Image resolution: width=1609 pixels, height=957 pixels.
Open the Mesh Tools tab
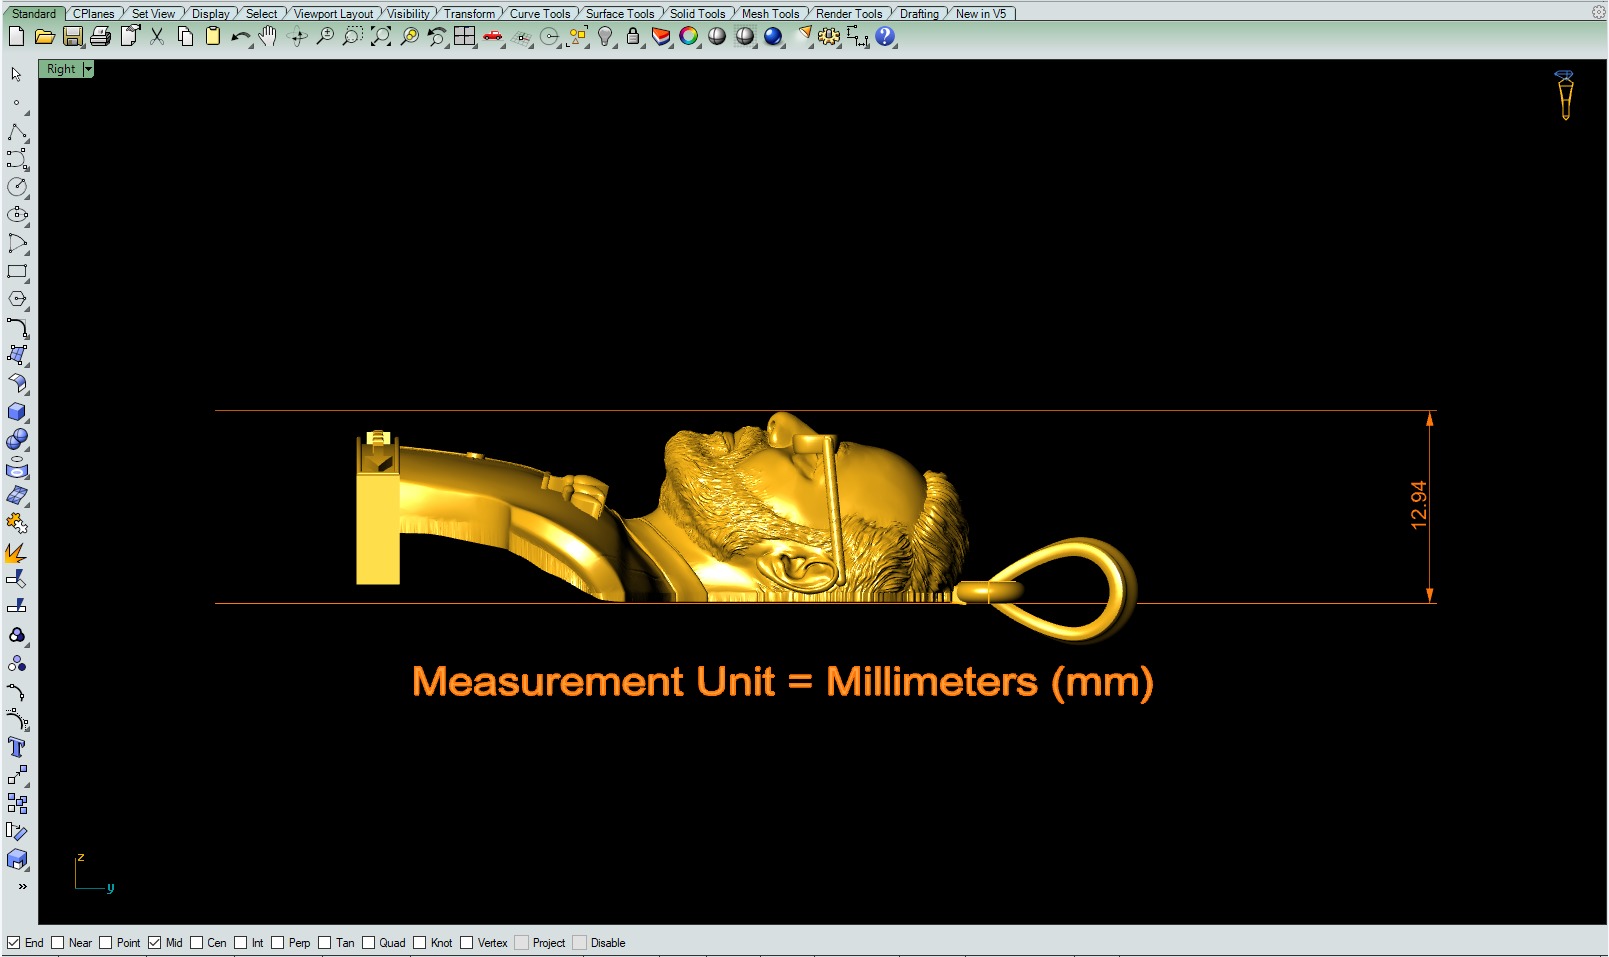coord(770,14)
